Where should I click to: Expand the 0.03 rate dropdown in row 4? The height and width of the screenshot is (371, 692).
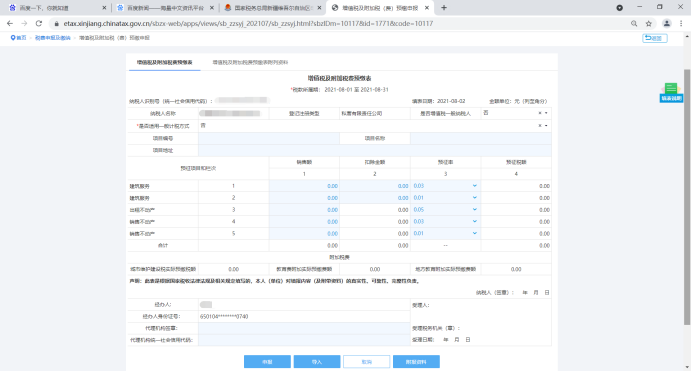[474, 221]
